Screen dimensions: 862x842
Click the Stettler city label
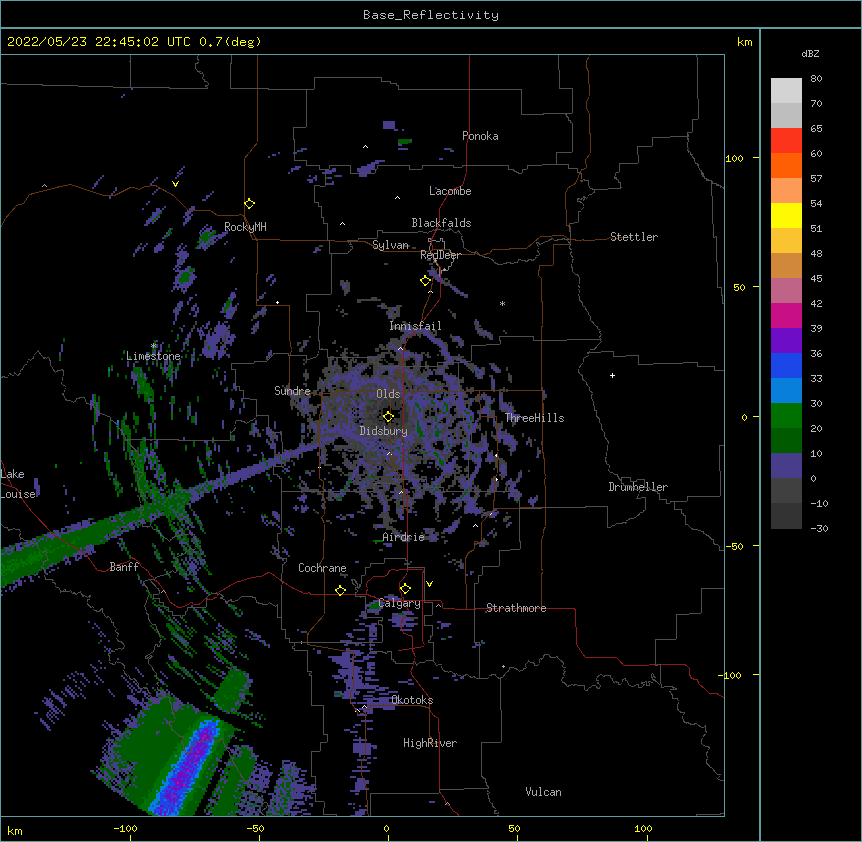pos(634,237)
